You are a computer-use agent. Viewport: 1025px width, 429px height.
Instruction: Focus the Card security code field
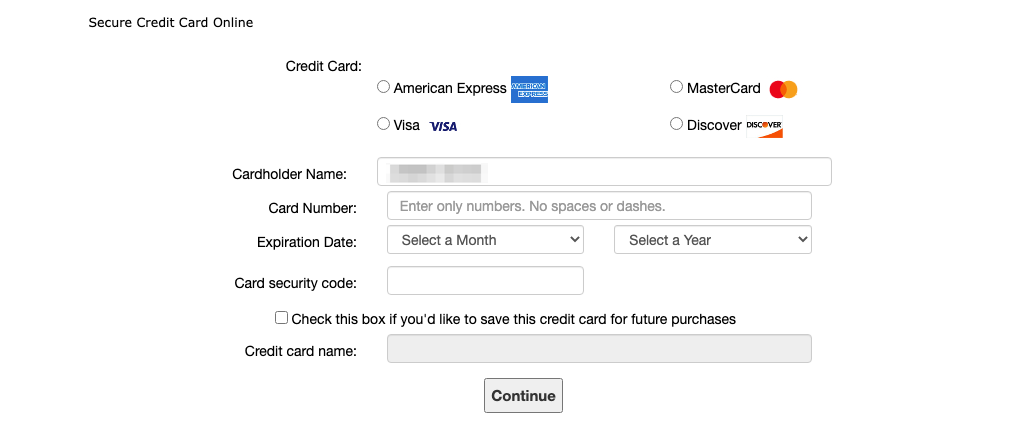(485, 281)
